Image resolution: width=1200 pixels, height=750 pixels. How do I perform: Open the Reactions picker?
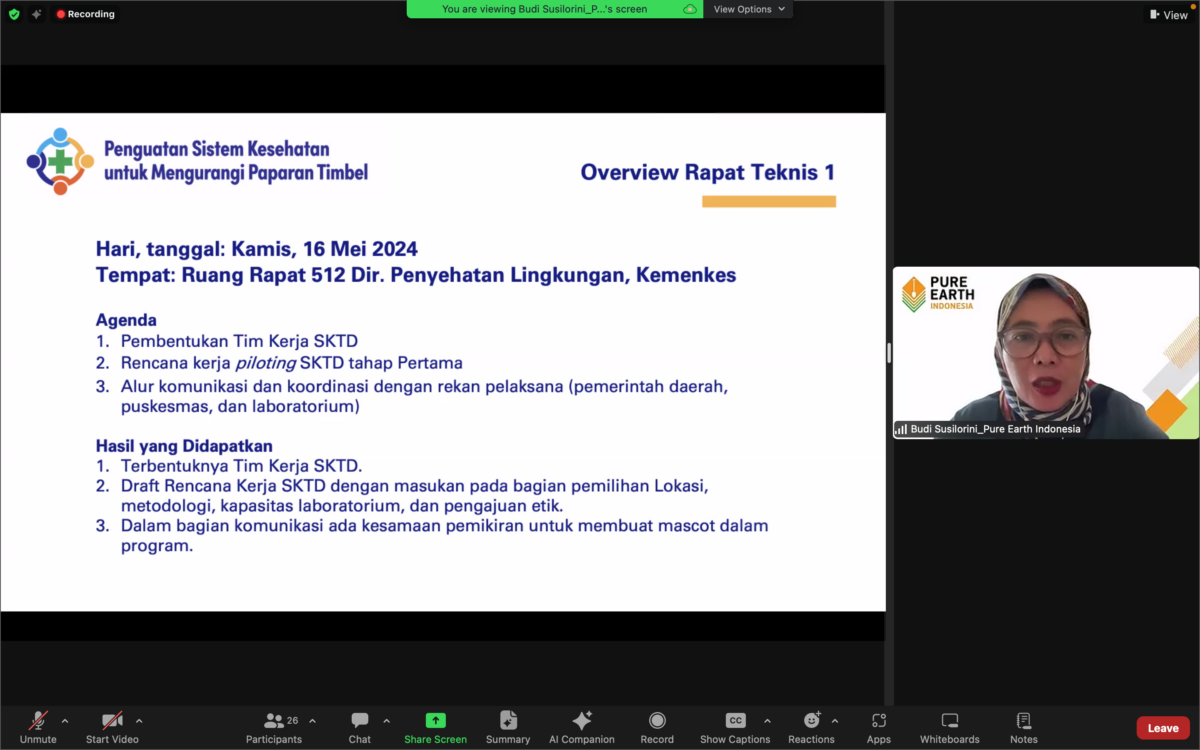coord(811,727)
